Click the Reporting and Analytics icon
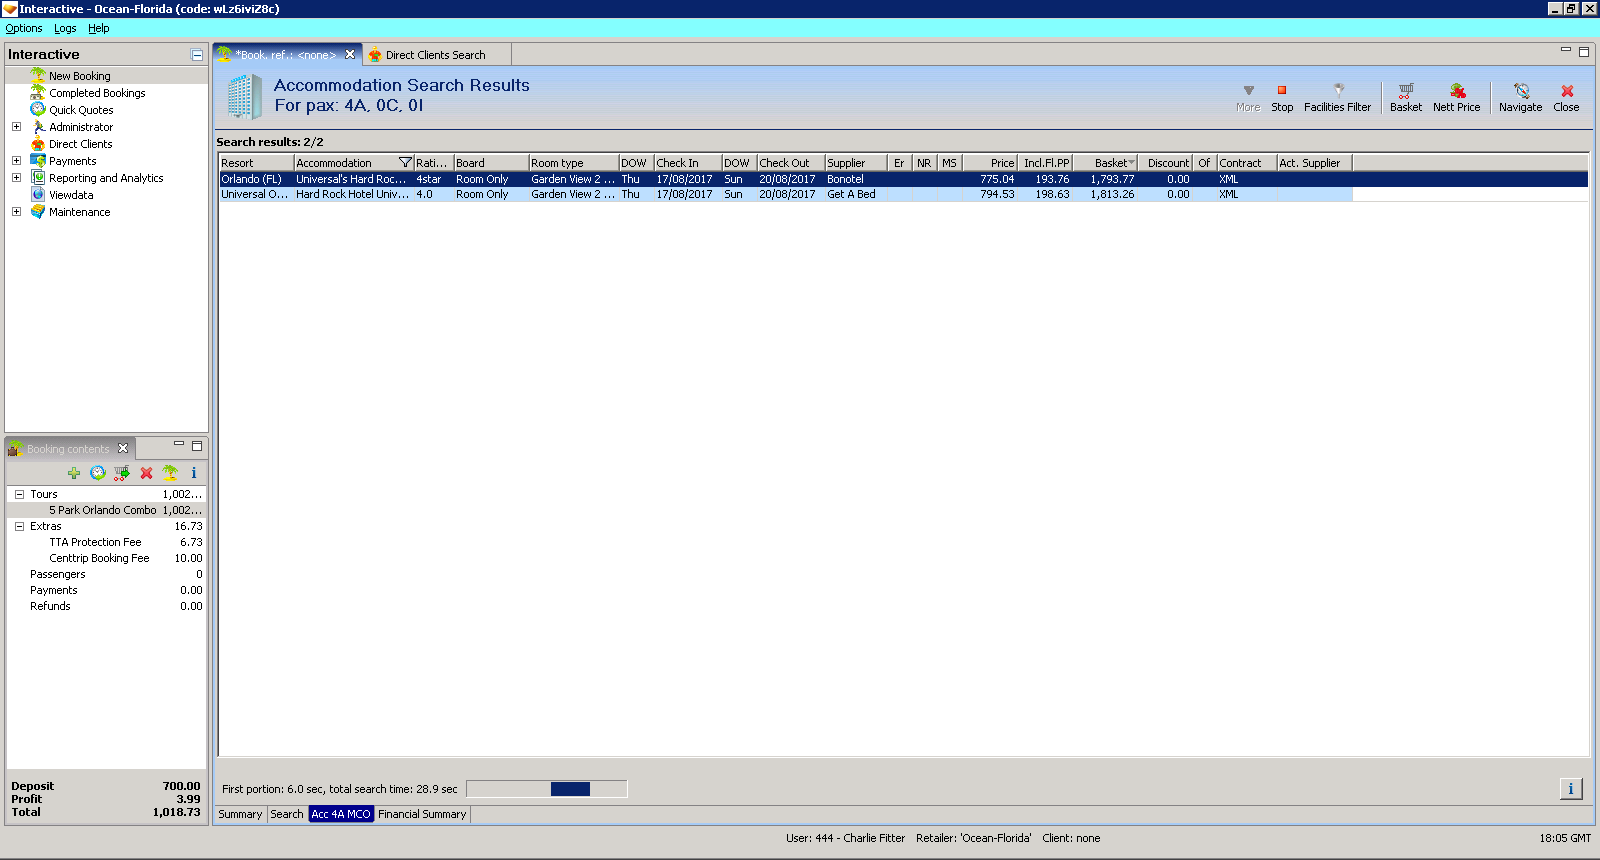1600x860 pixels. tap(38, 177)
